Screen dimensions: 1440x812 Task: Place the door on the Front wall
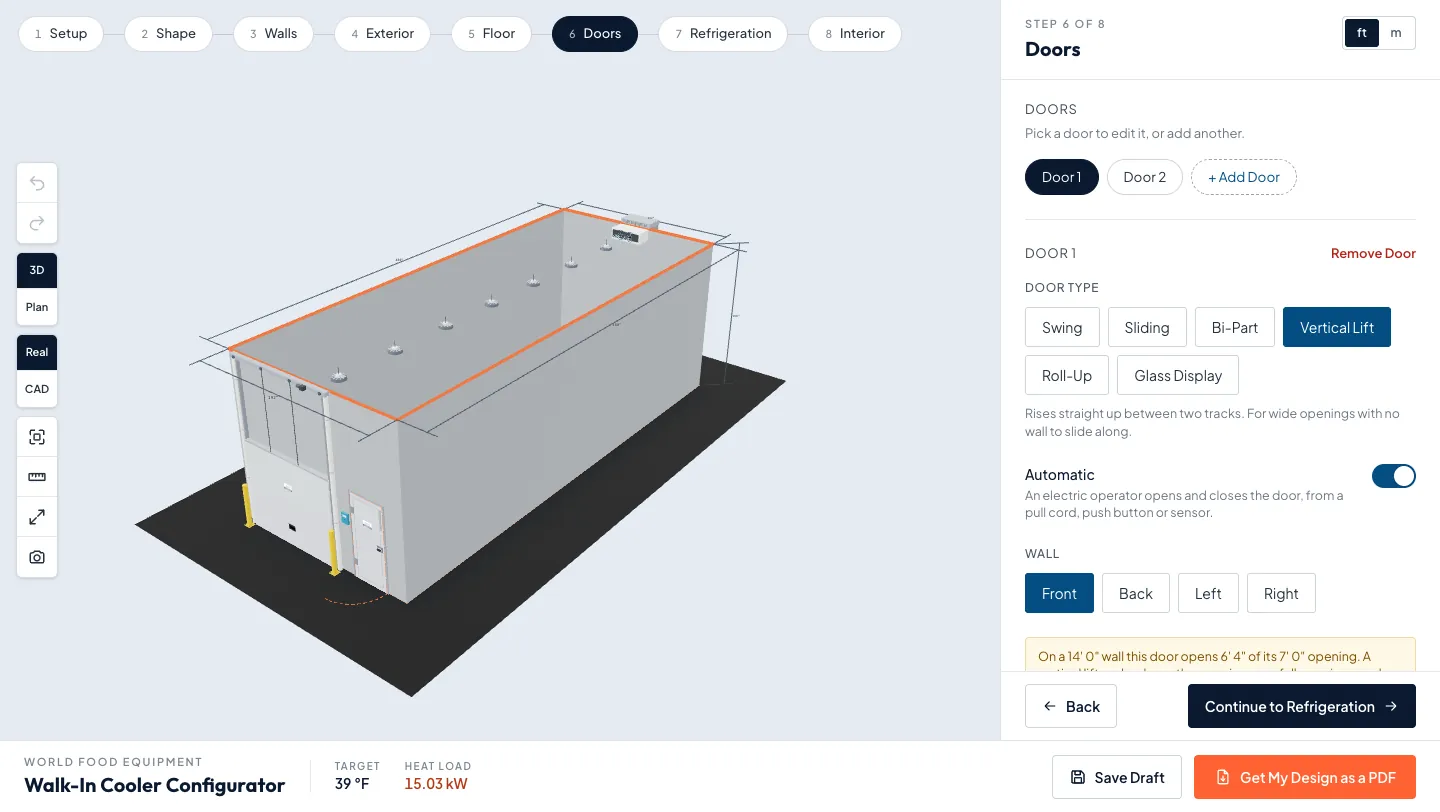point(1059,593)
